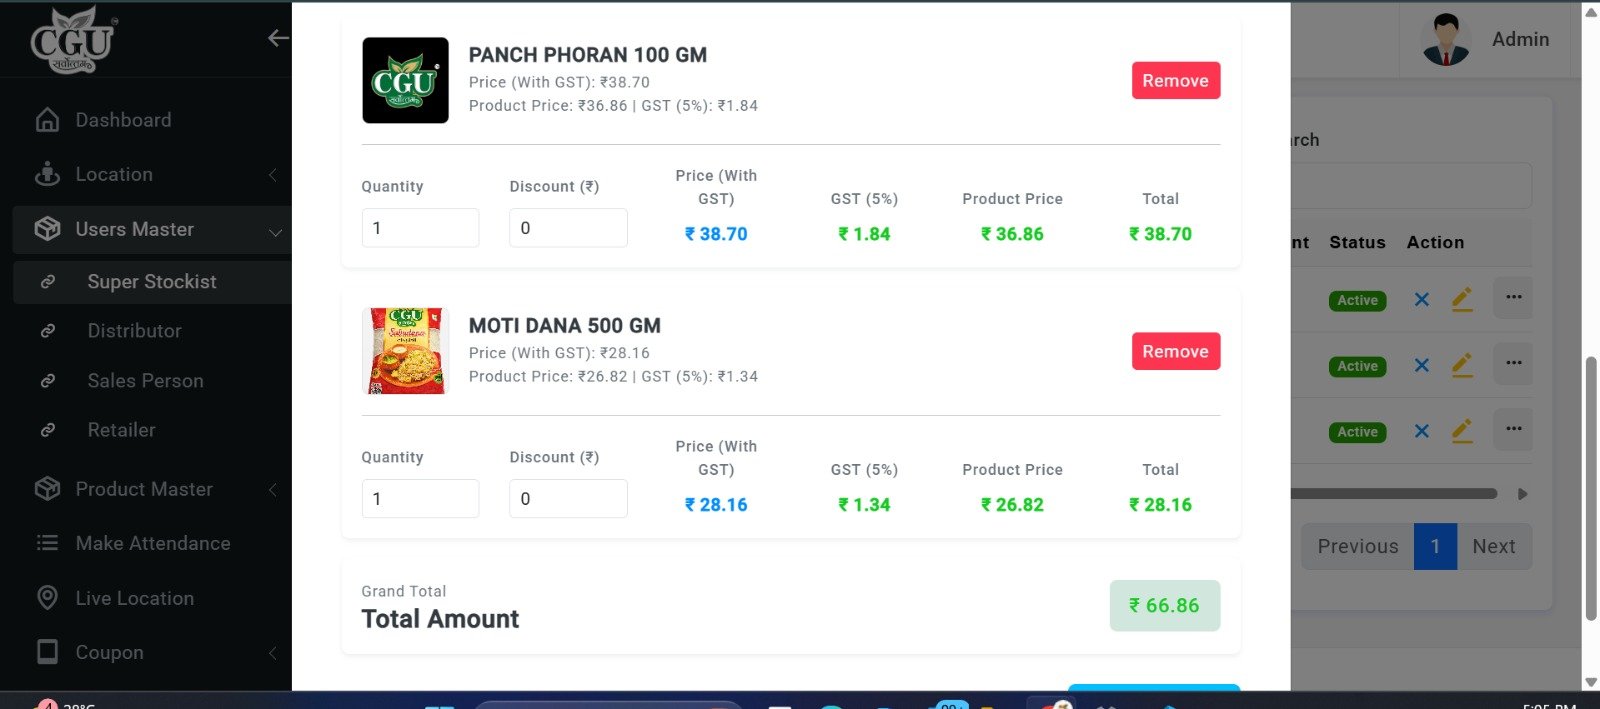Collapse sidebar using the back arrow
The width and height of the screenshot is (1600, 709).
278,38
